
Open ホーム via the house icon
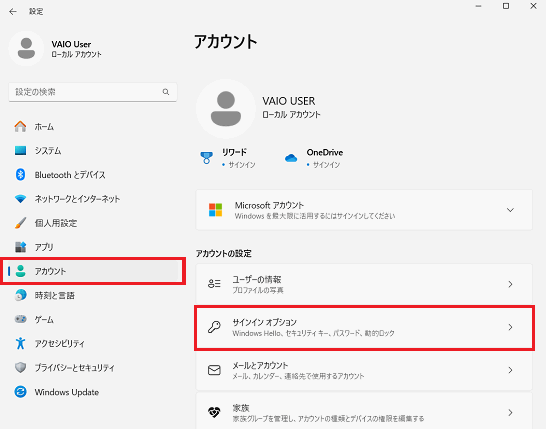click(x=20, y=126)
